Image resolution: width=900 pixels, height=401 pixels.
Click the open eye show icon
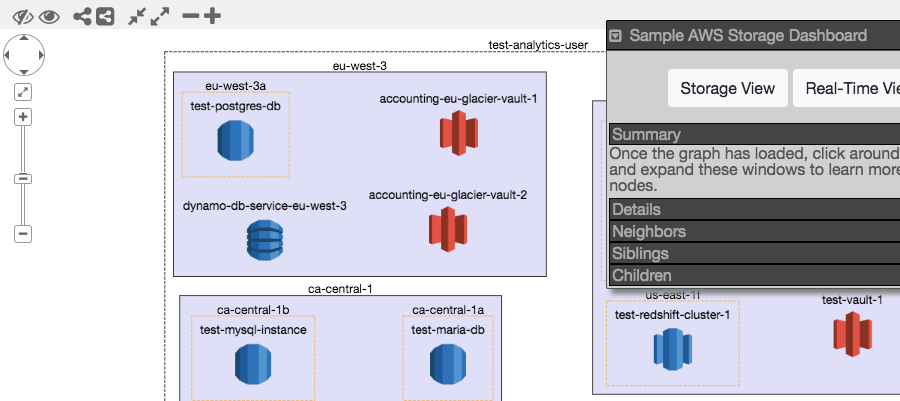point(49,17)
